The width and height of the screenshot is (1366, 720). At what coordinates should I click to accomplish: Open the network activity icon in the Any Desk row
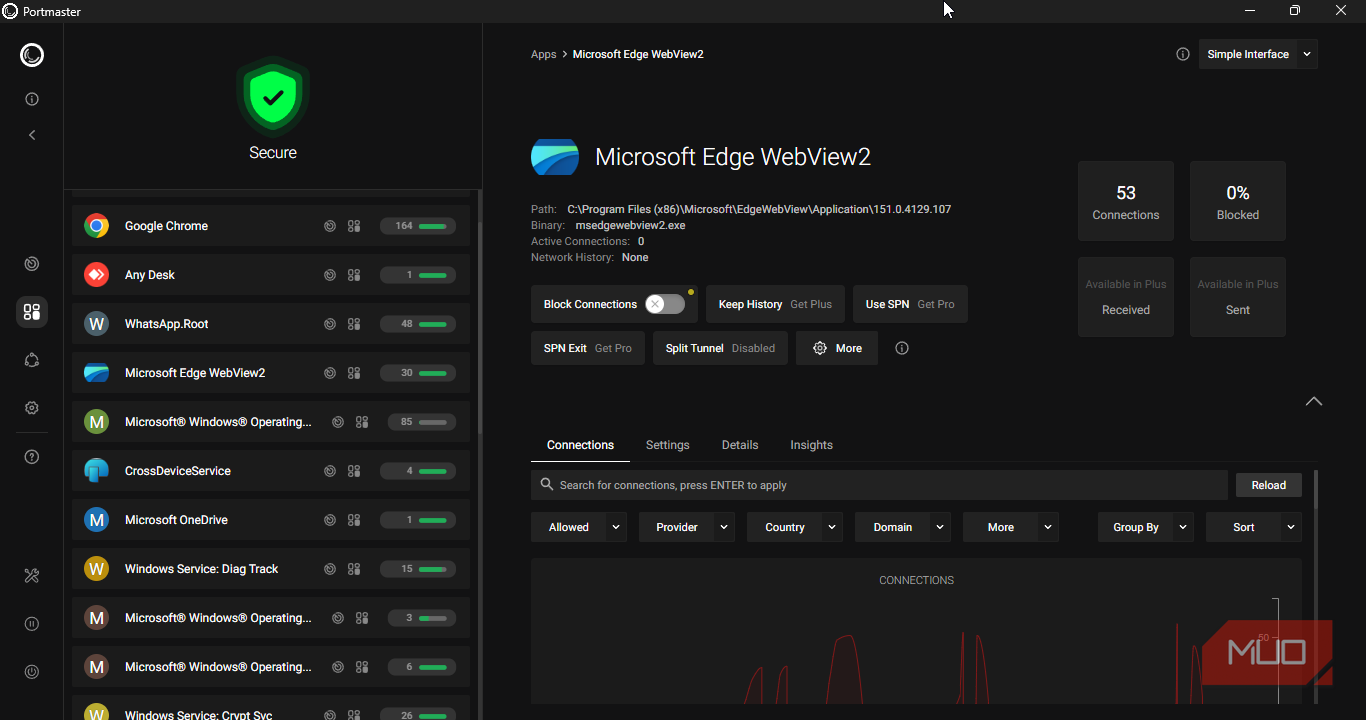330,275
